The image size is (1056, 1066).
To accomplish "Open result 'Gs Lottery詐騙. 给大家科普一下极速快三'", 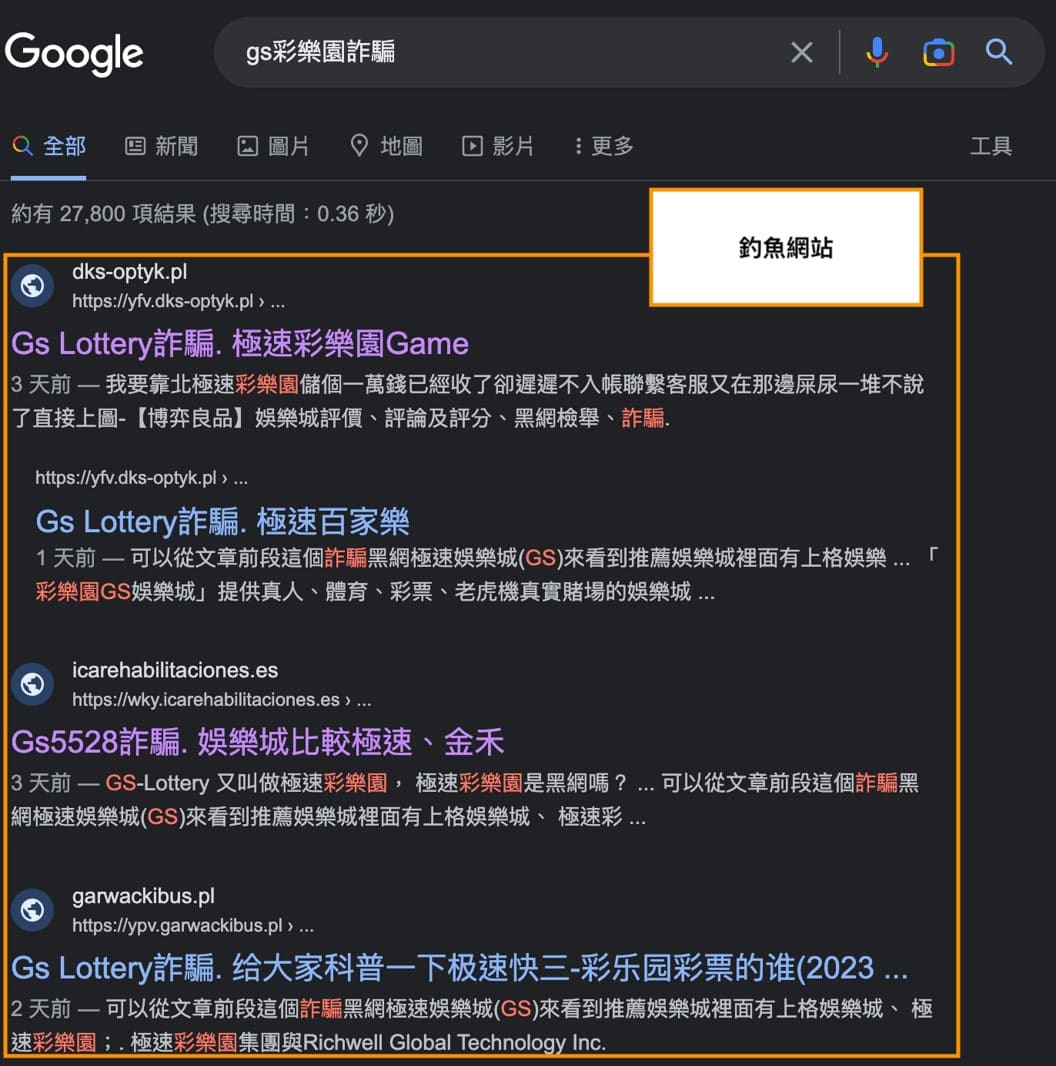I will pyautogui.click(x=460, y=968).
